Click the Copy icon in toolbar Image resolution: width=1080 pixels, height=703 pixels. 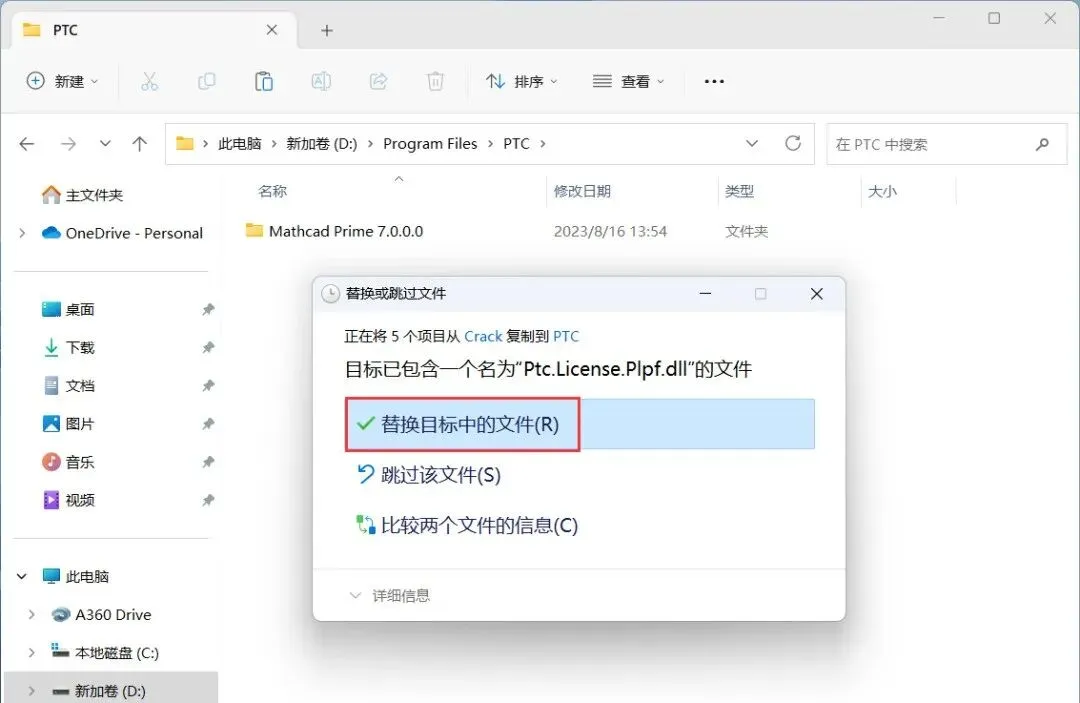click(207, 81)
